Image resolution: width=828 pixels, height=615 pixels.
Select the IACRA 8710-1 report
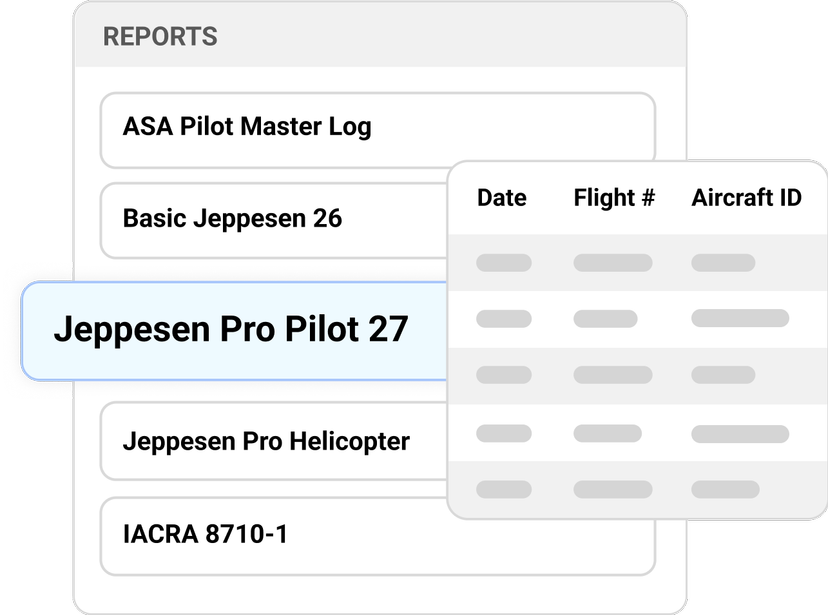pos(205,535)
